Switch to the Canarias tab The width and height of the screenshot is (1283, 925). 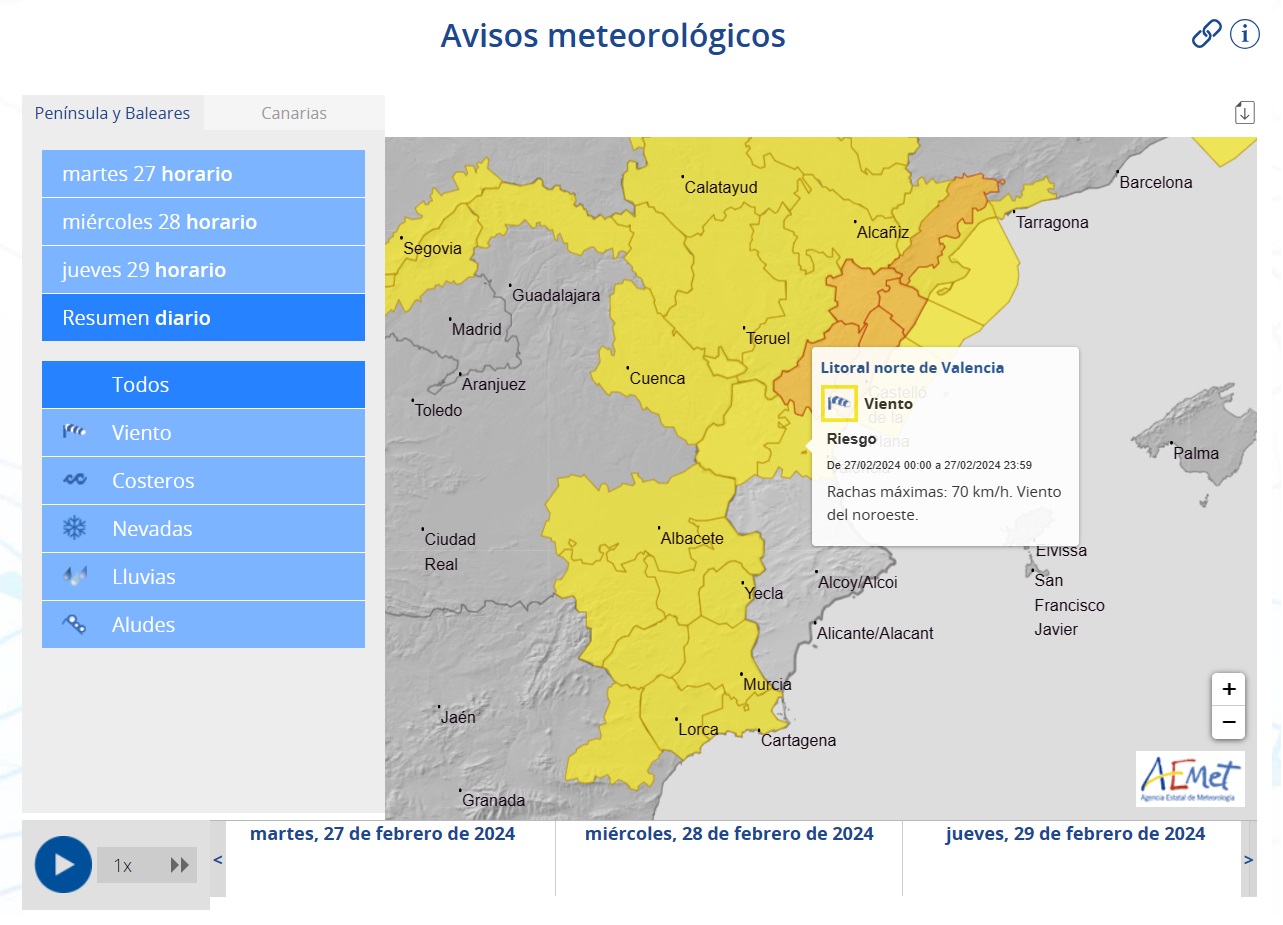293,113
